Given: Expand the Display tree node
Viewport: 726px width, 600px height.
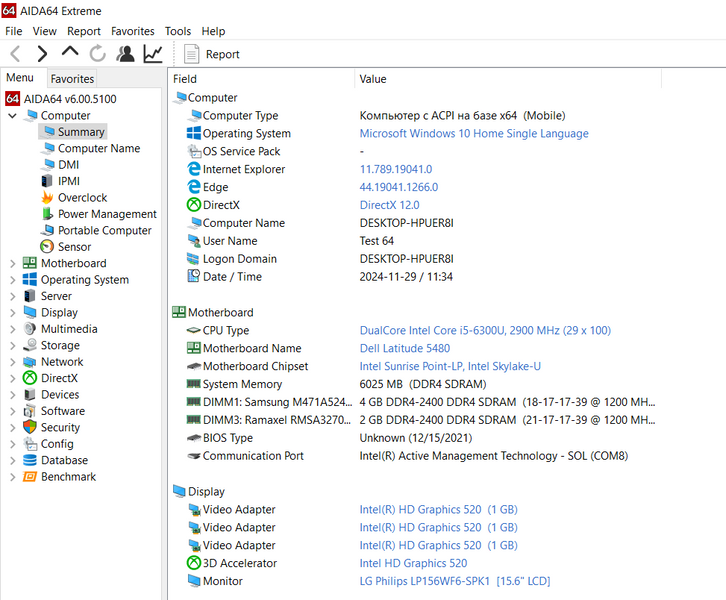Looking at the screenshot, I should [x=13, y=312].
